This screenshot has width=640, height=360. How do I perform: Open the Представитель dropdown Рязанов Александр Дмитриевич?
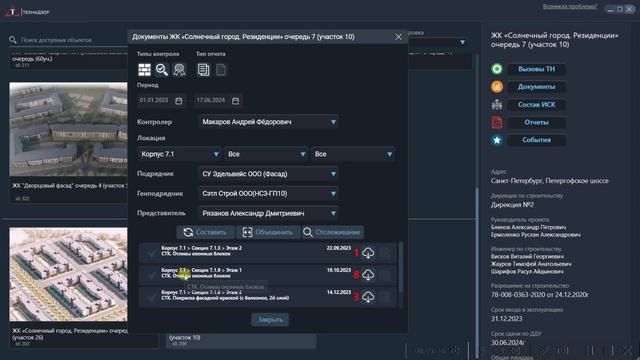coord(268,213)
